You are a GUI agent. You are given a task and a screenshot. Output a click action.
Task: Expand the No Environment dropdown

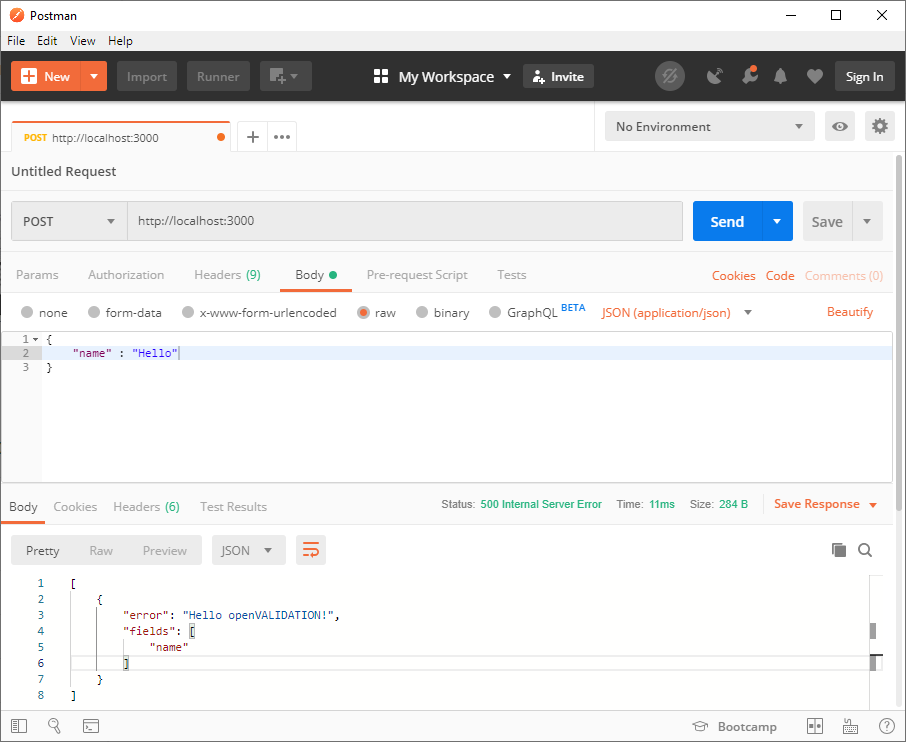(709, 127)
